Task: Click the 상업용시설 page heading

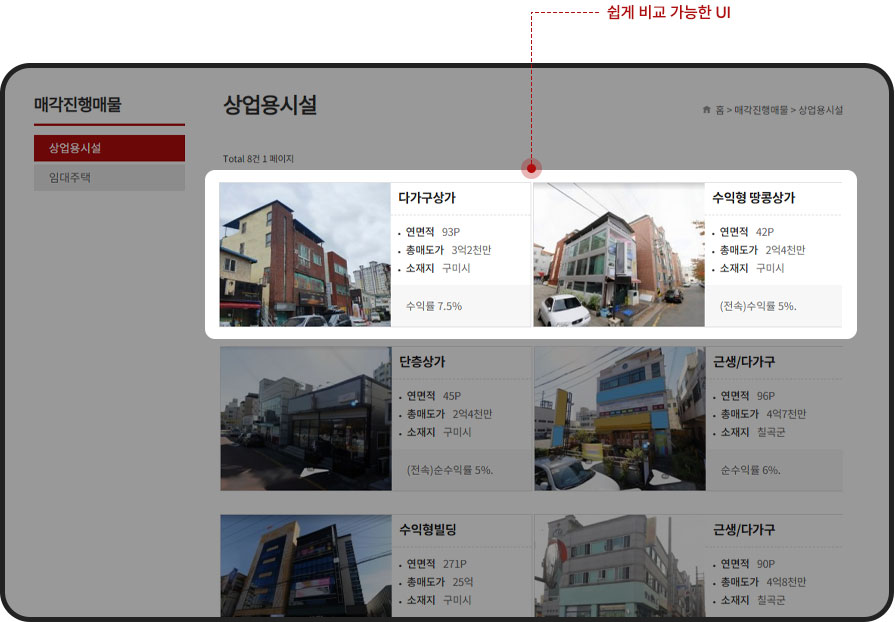Action: click(x=269, y=105)
